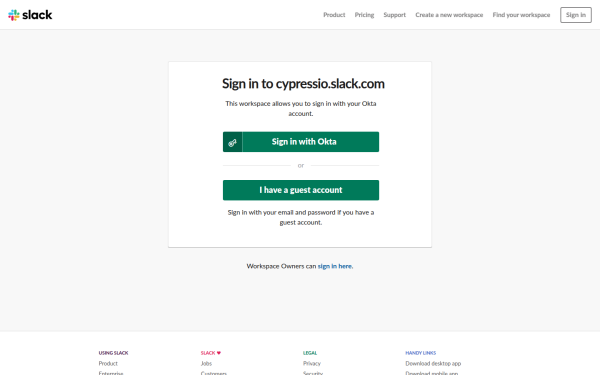Follow the 'sign in here' owner link
This screenshot has width=600, height=375.
(x=335, y=266)
